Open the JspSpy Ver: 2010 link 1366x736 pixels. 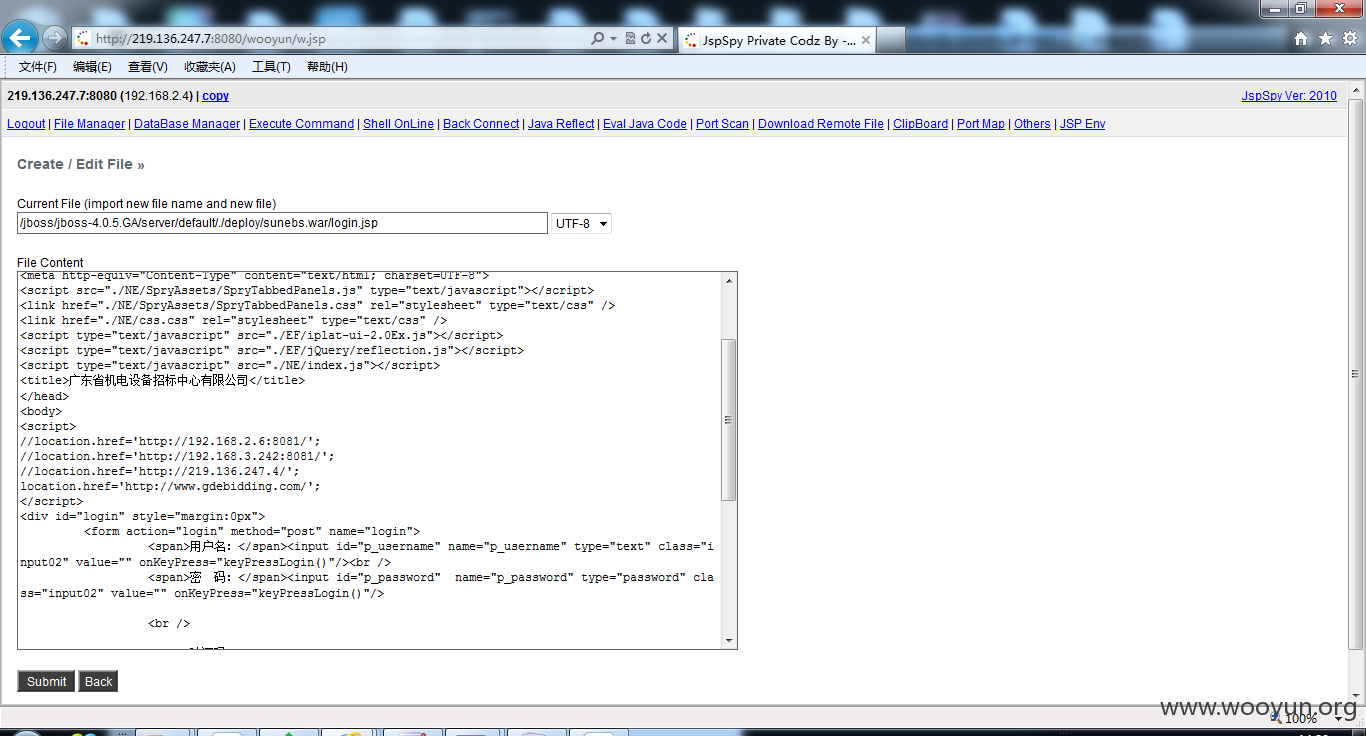point(1289,96)
